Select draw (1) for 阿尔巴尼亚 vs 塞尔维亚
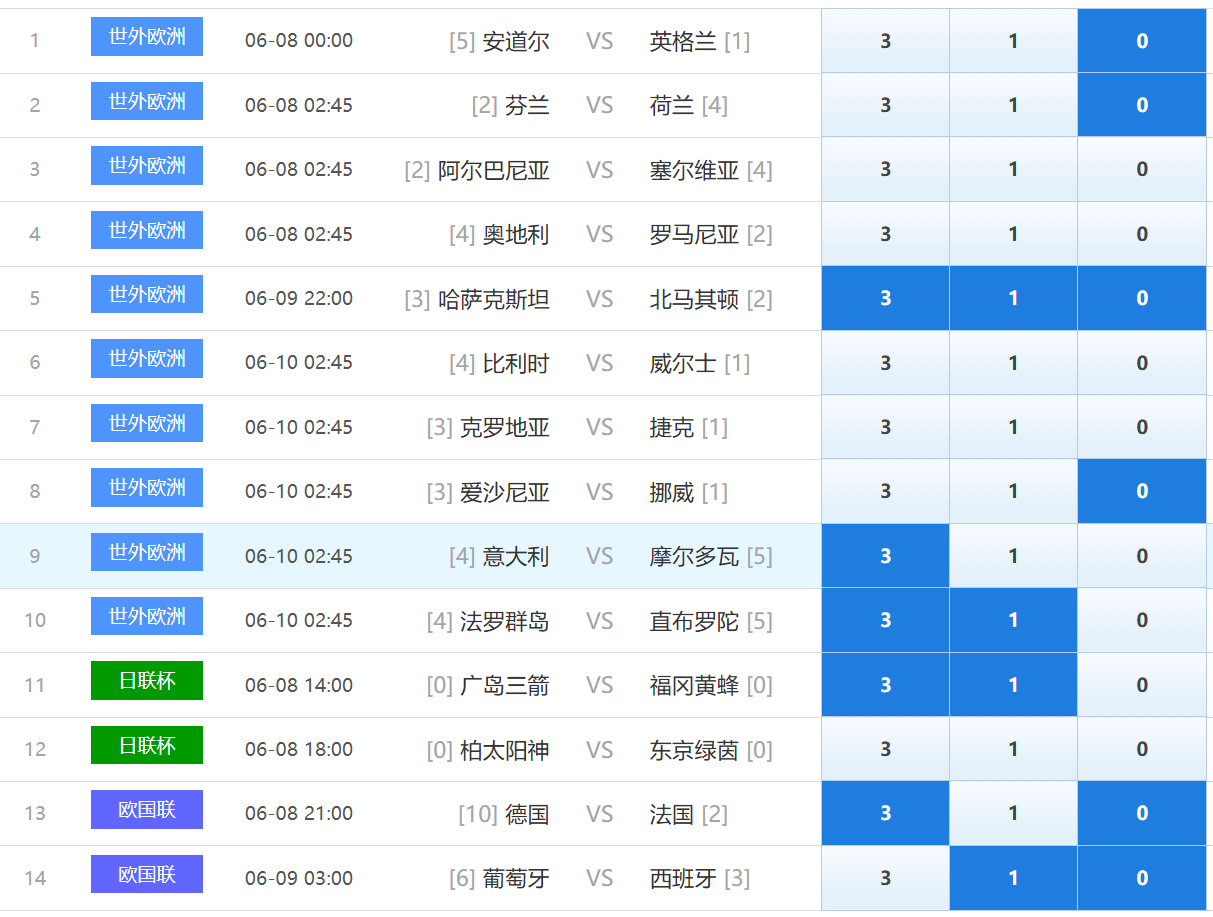 coord(1013,170)
